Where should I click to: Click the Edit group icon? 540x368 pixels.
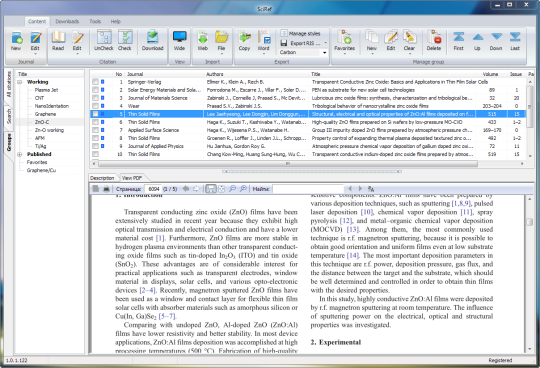click(391, 37)
